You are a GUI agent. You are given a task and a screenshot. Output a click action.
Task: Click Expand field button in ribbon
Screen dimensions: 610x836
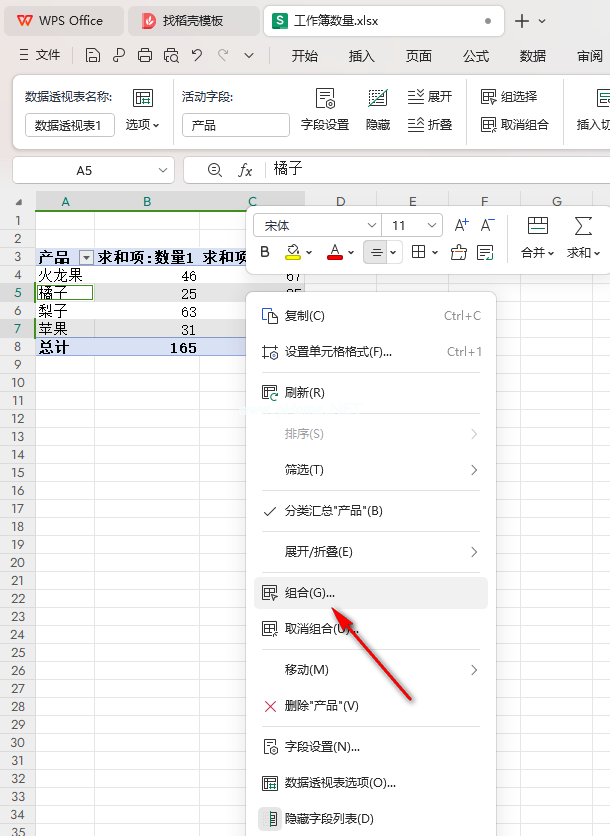tap(430, 97)
